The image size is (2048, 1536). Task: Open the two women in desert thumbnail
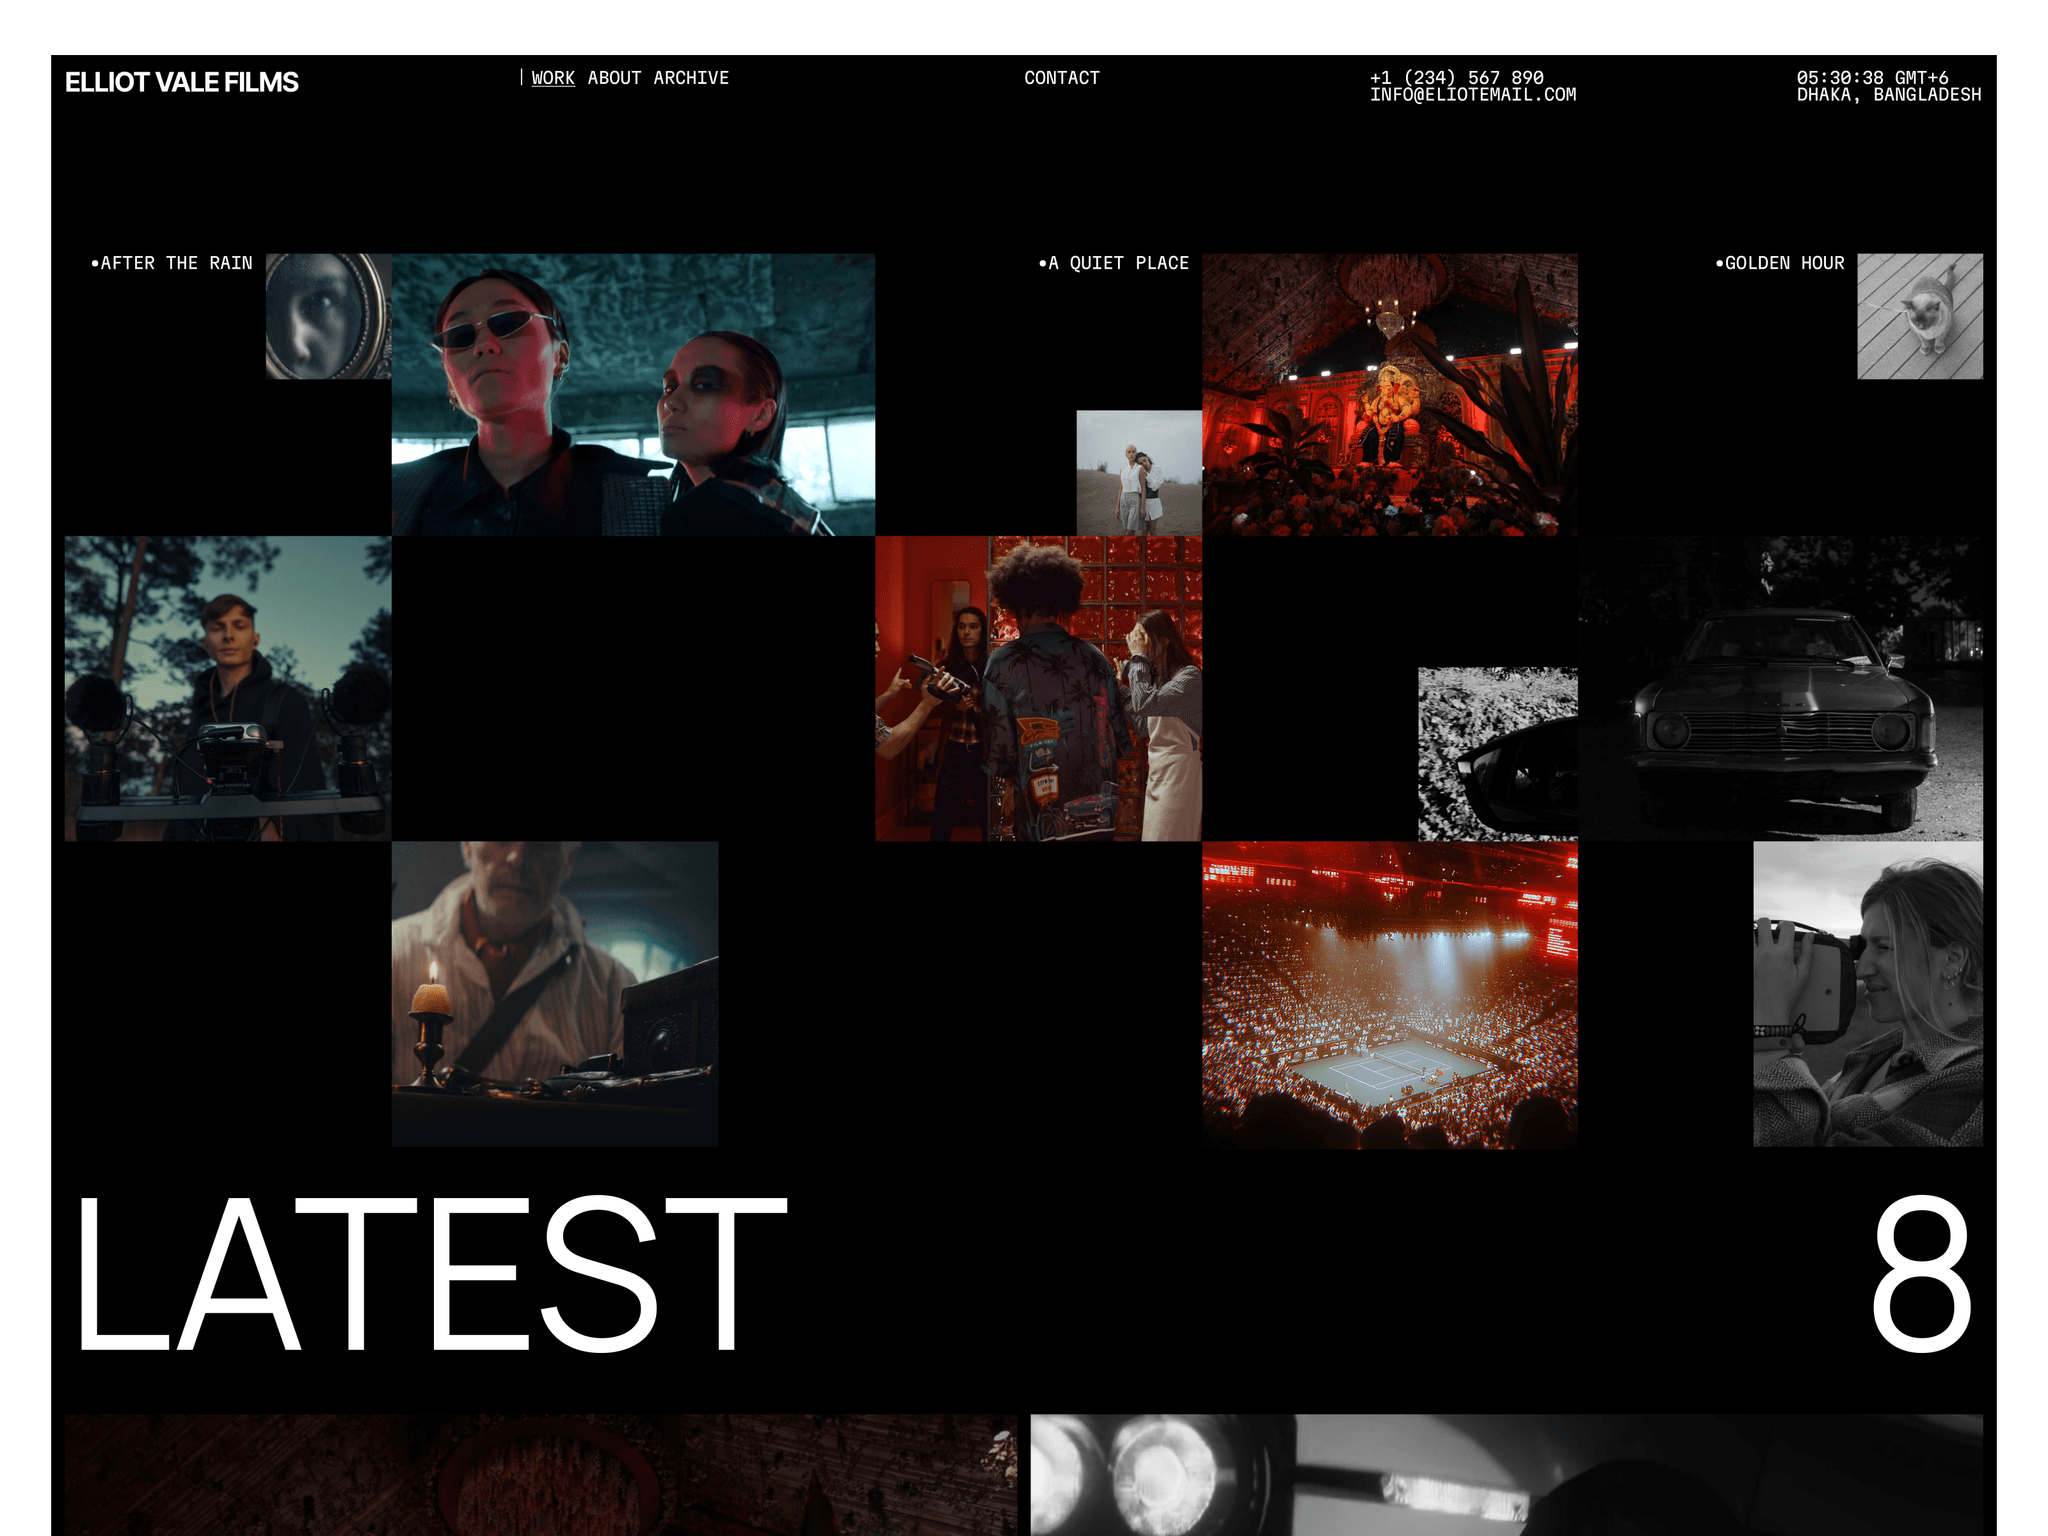point(1139,472)
